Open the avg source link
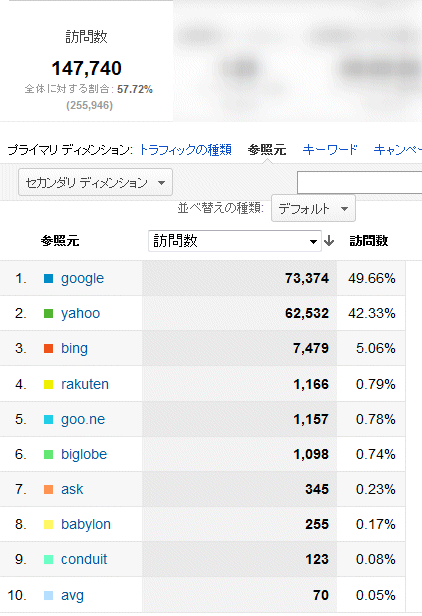 [x=72, y=595]
